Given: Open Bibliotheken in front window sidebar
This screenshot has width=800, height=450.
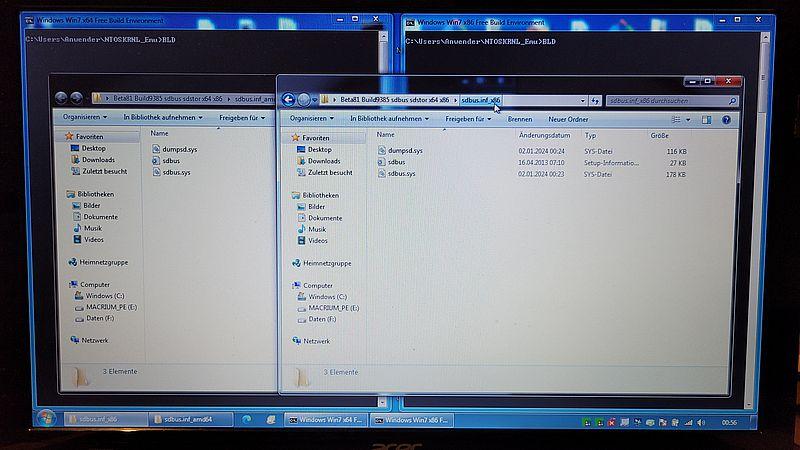Looking at the screenshot, I should pos(316,195).
